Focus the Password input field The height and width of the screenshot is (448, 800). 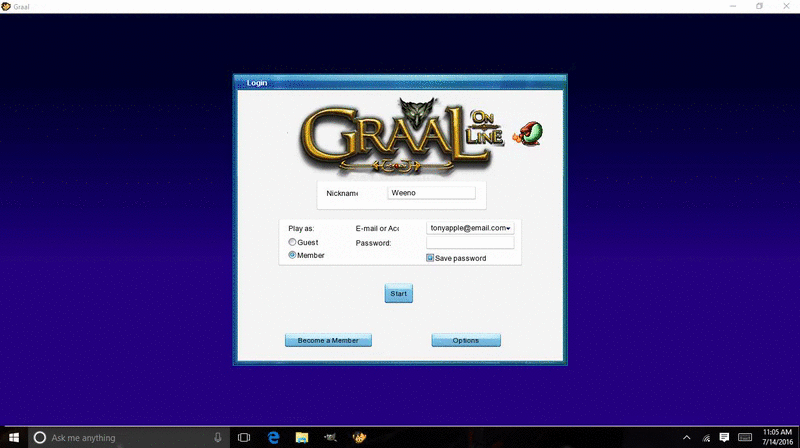[470, 243]
